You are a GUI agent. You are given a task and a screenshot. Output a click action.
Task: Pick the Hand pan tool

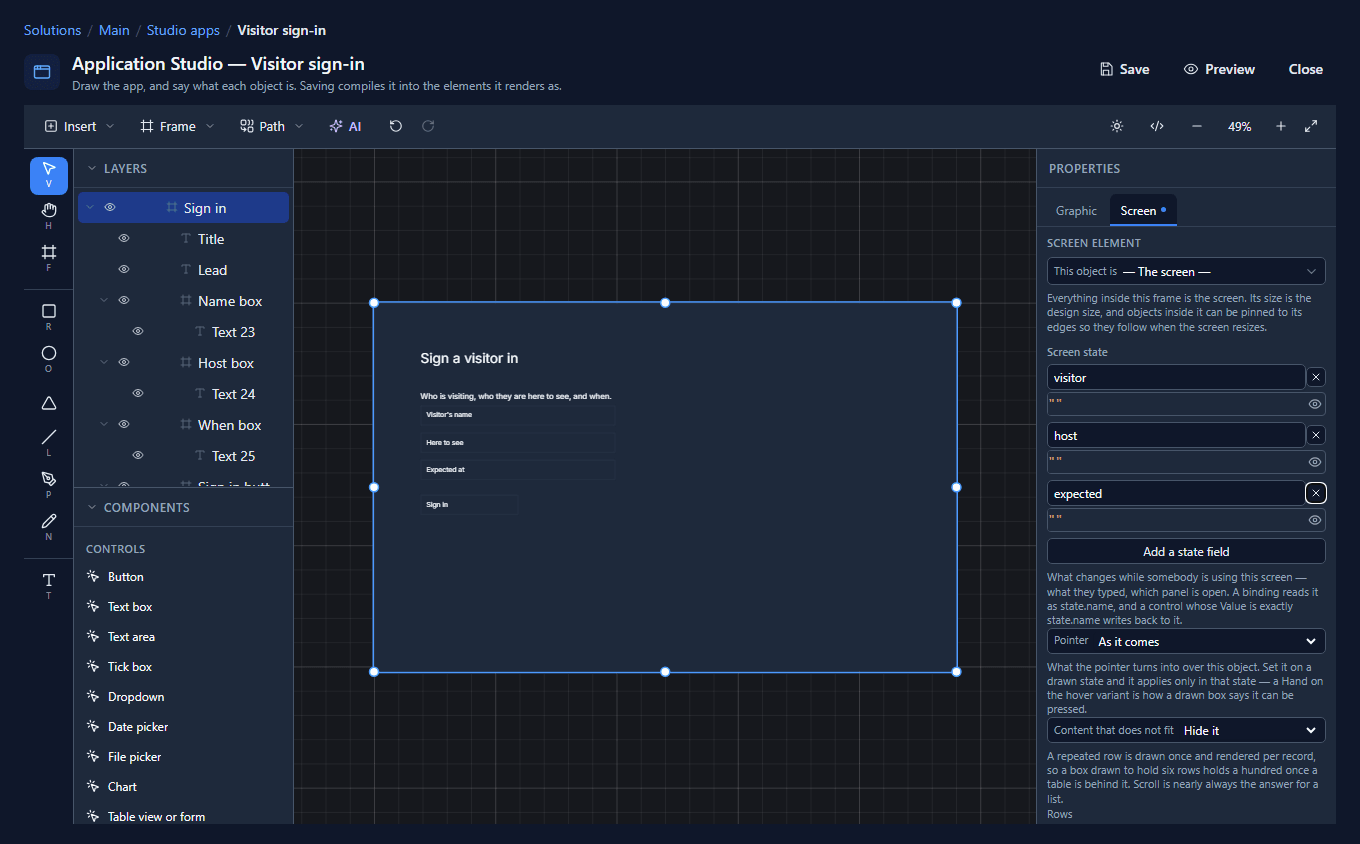click(x=49, y=217)
